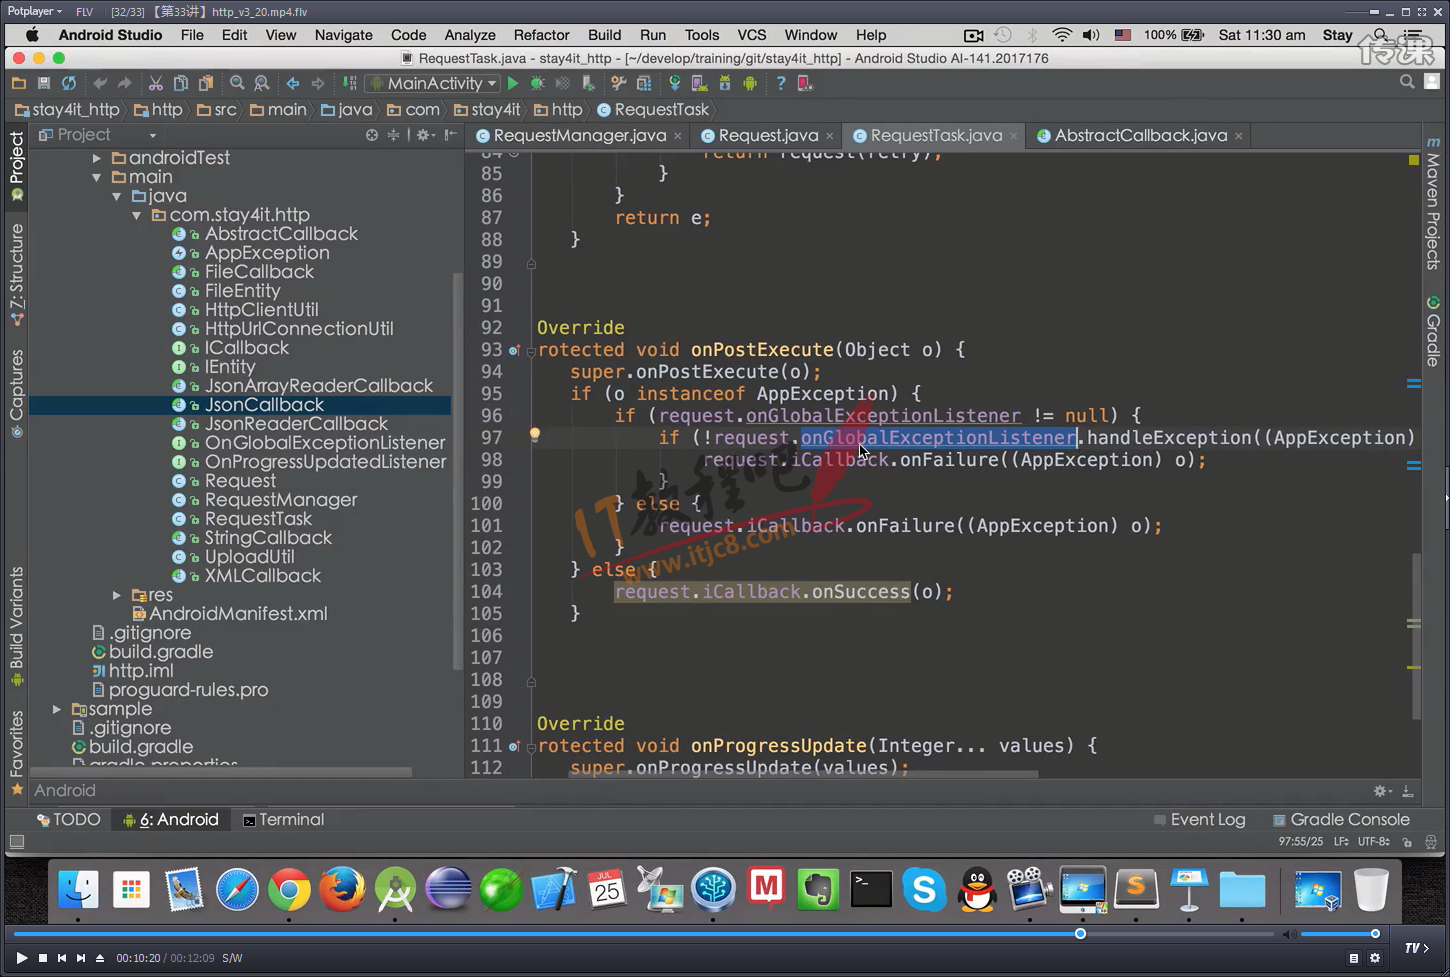Click scroll from source target icon

(372, 135)
